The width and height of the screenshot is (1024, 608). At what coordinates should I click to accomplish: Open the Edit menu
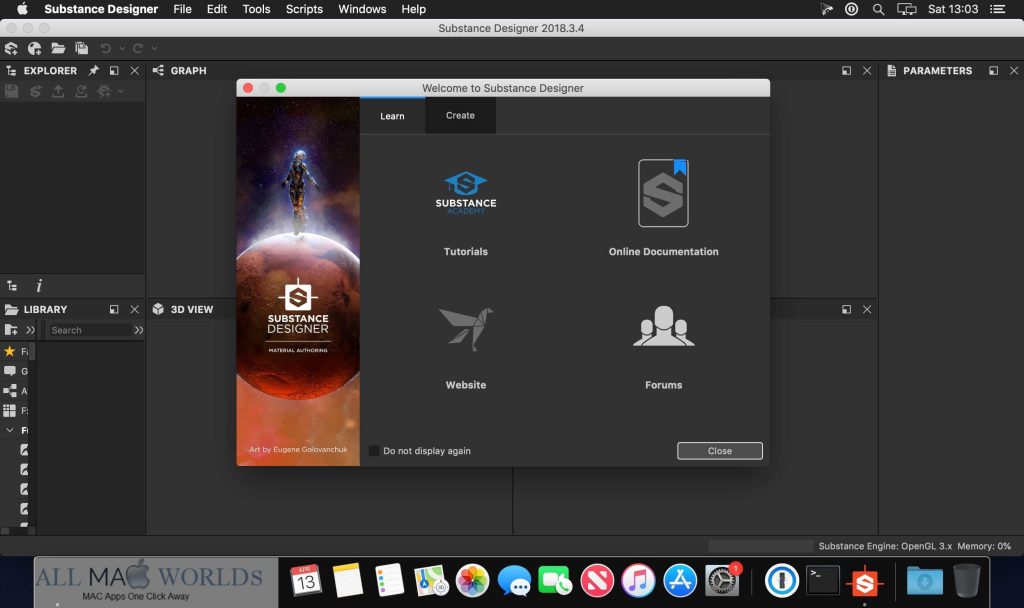pos(217,9)
